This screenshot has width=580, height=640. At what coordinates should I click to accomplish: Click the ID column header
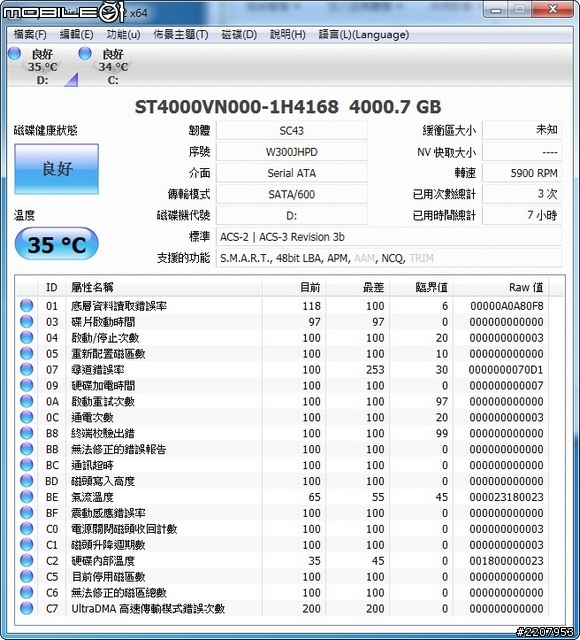click(51, 287)
